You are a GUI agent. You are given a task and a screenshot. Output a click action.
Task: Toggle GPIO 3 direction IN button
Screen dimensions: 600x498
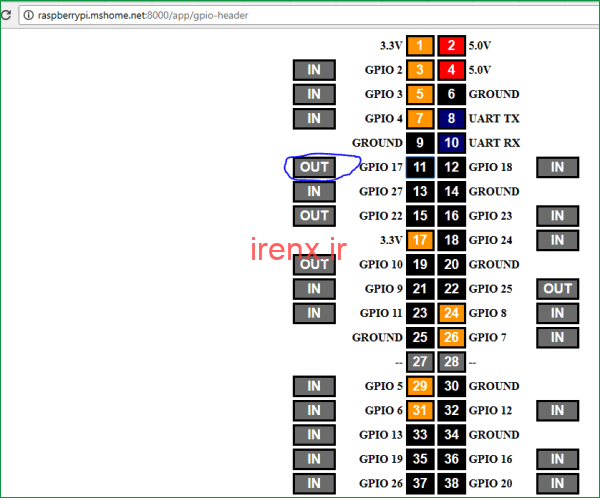tap(314, 94)
